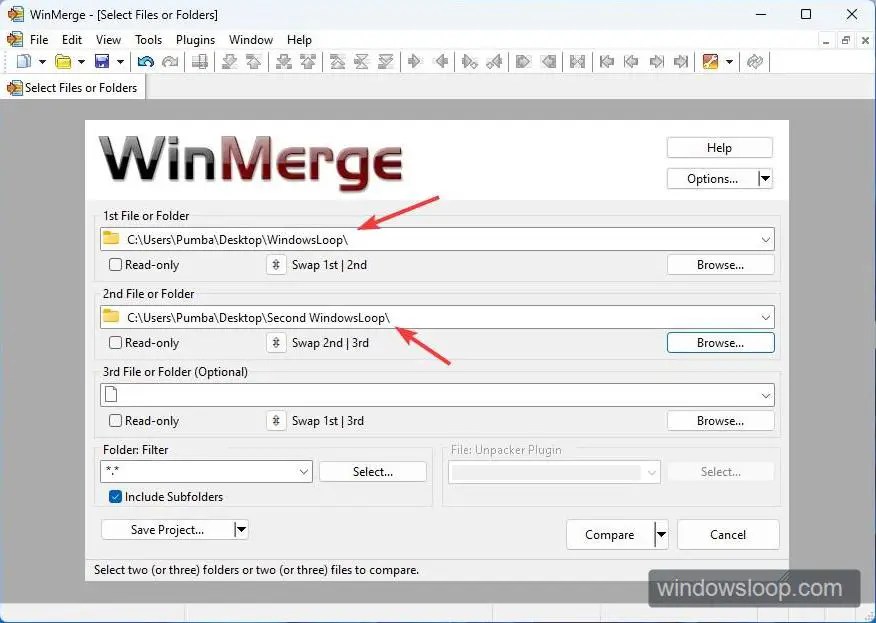Screen dimensions: 876x623
Task: Click the Previous Conflict toolbar icon
Action: tap(308, 61)
